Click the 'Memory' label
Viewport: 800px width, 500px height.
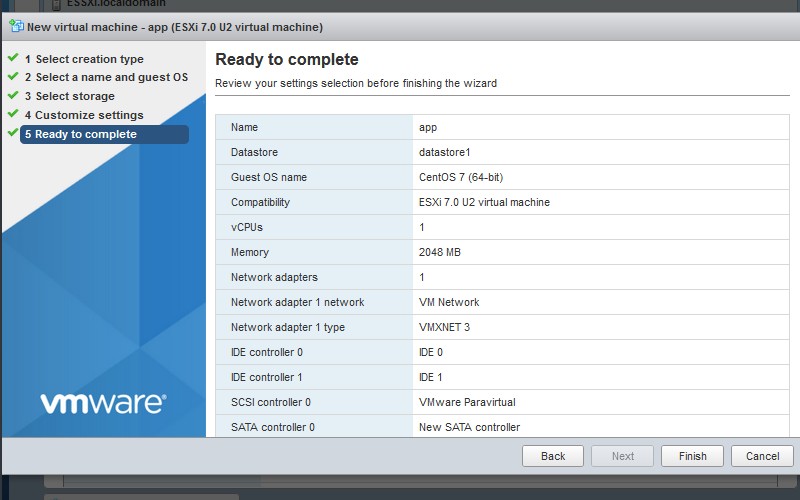tap(249, 252)
